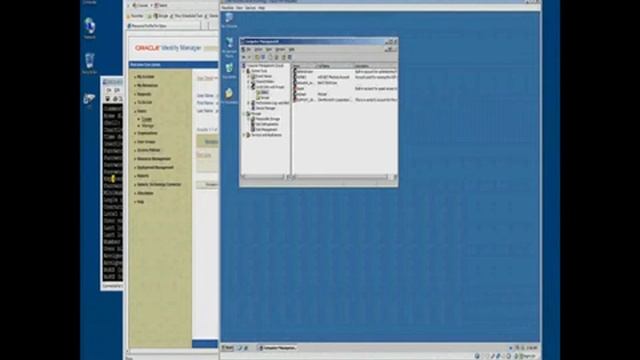Expand Removable Storage node

click(x=248, y=119)
